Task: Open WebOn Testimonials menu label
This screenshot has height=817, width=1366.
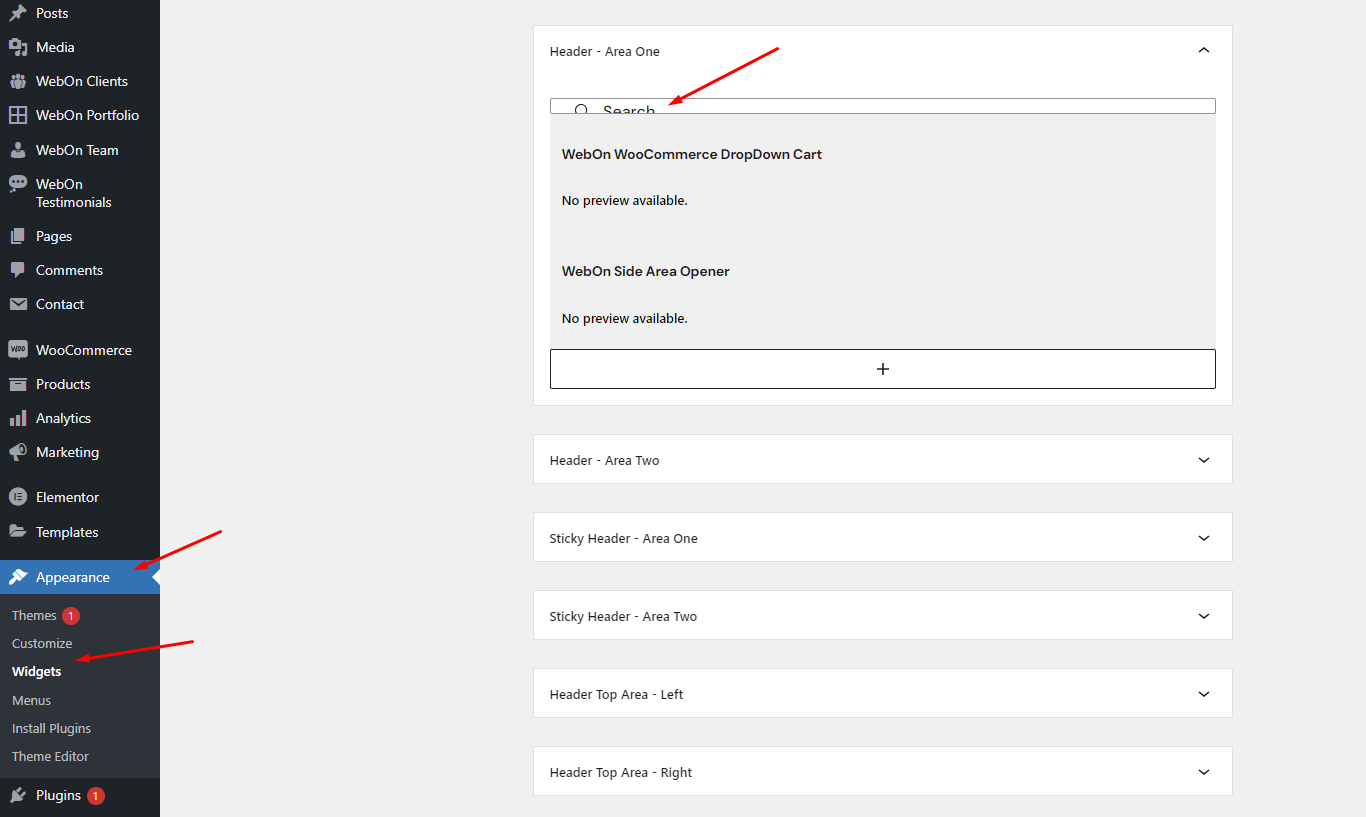Action: point(74,193)
